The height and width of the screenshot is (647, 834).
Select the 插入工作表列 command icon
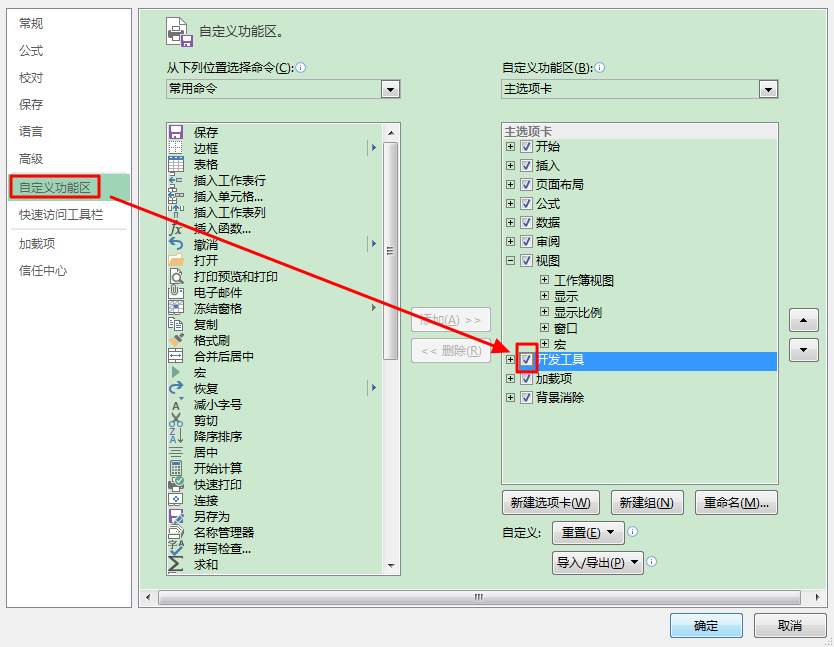coord(176,212)
